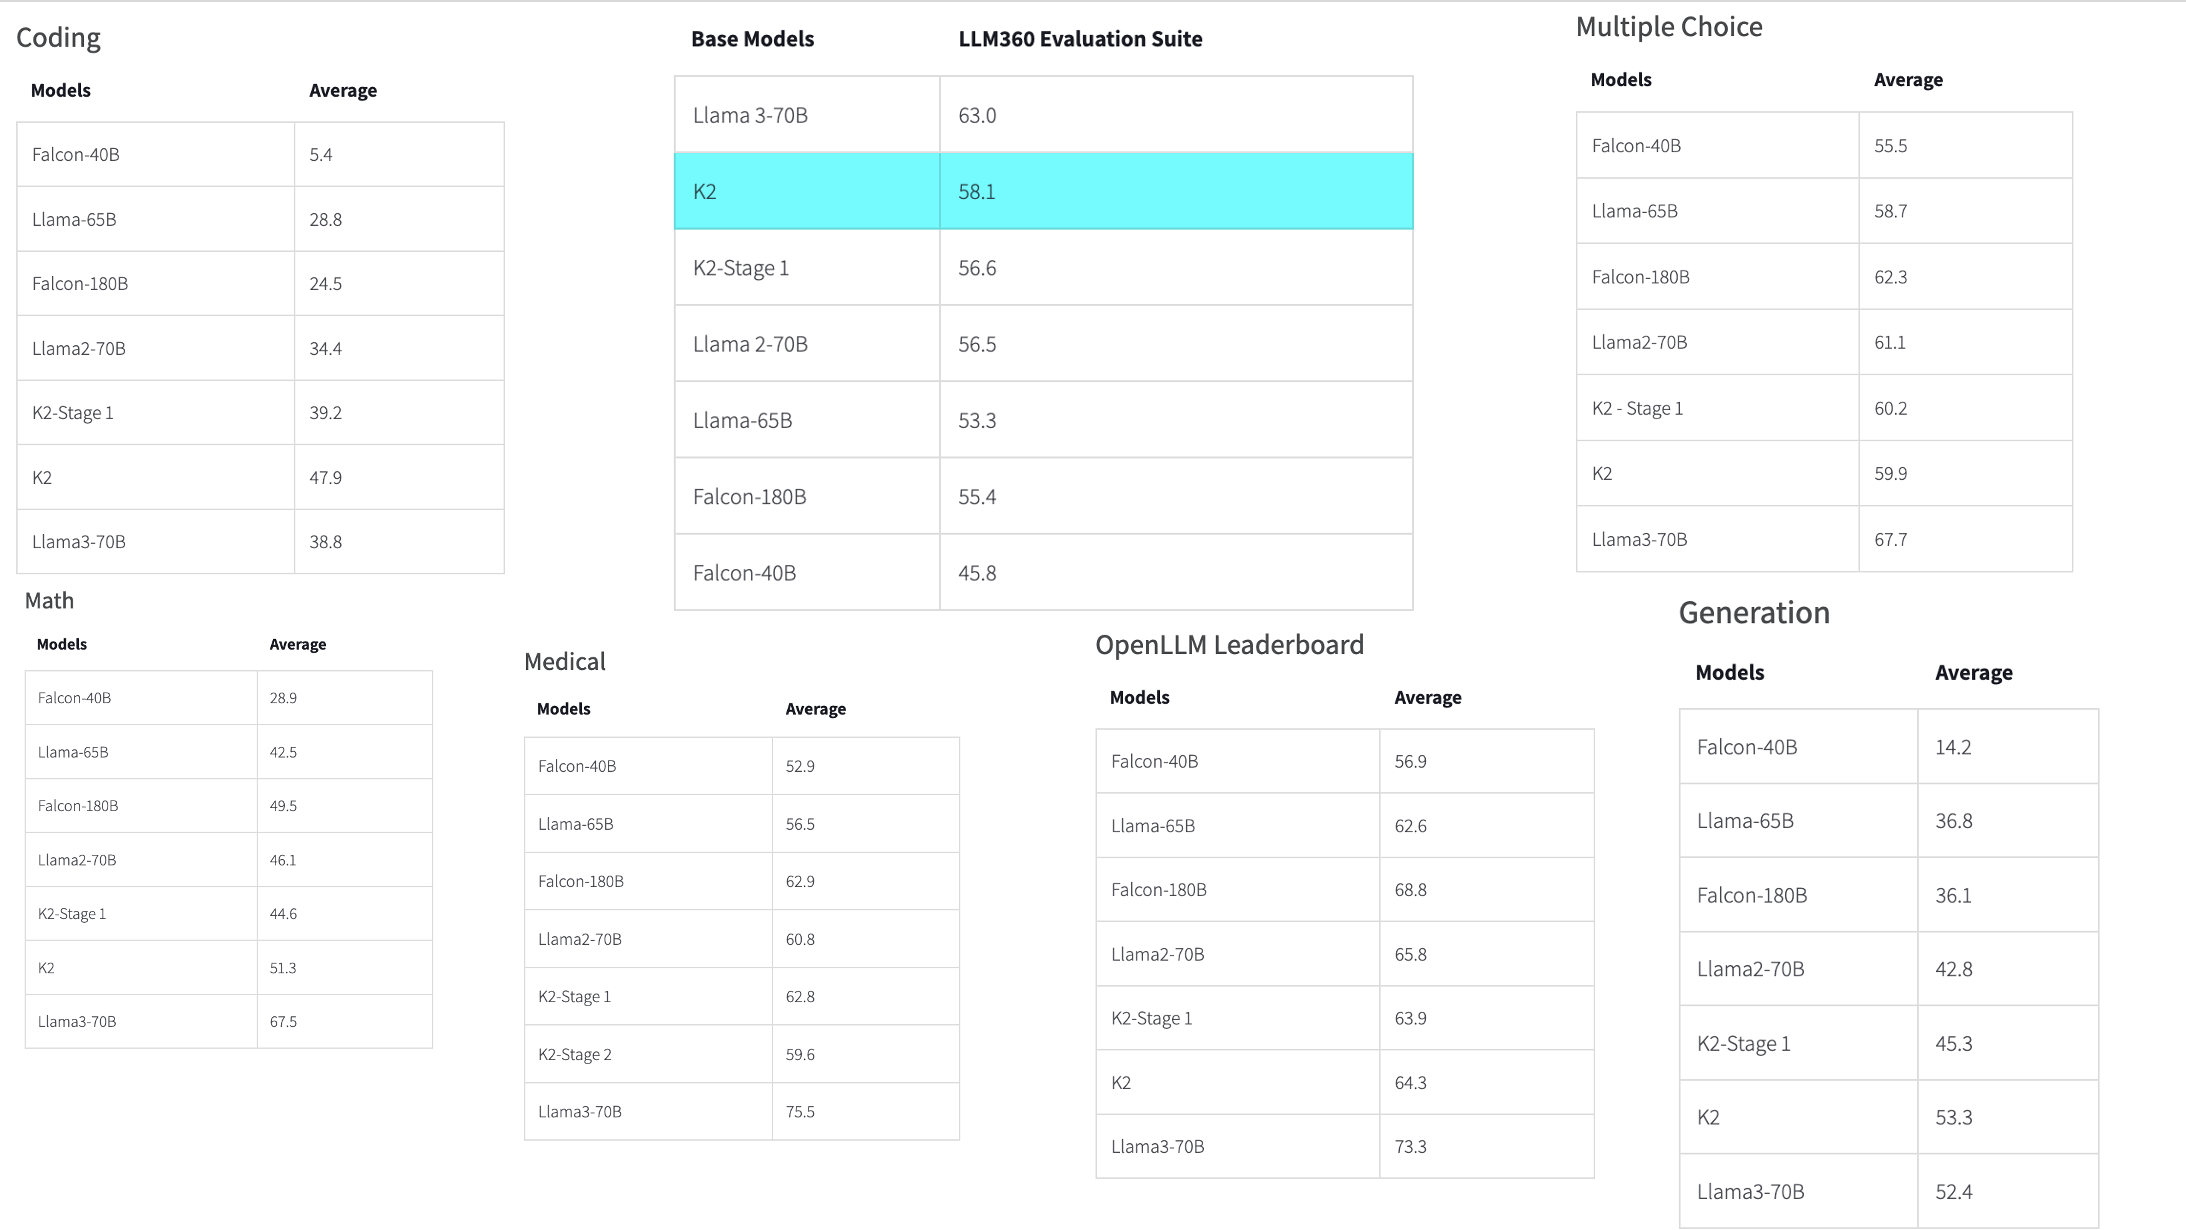Click K2-Stage 1 in Base Models table

741,268
